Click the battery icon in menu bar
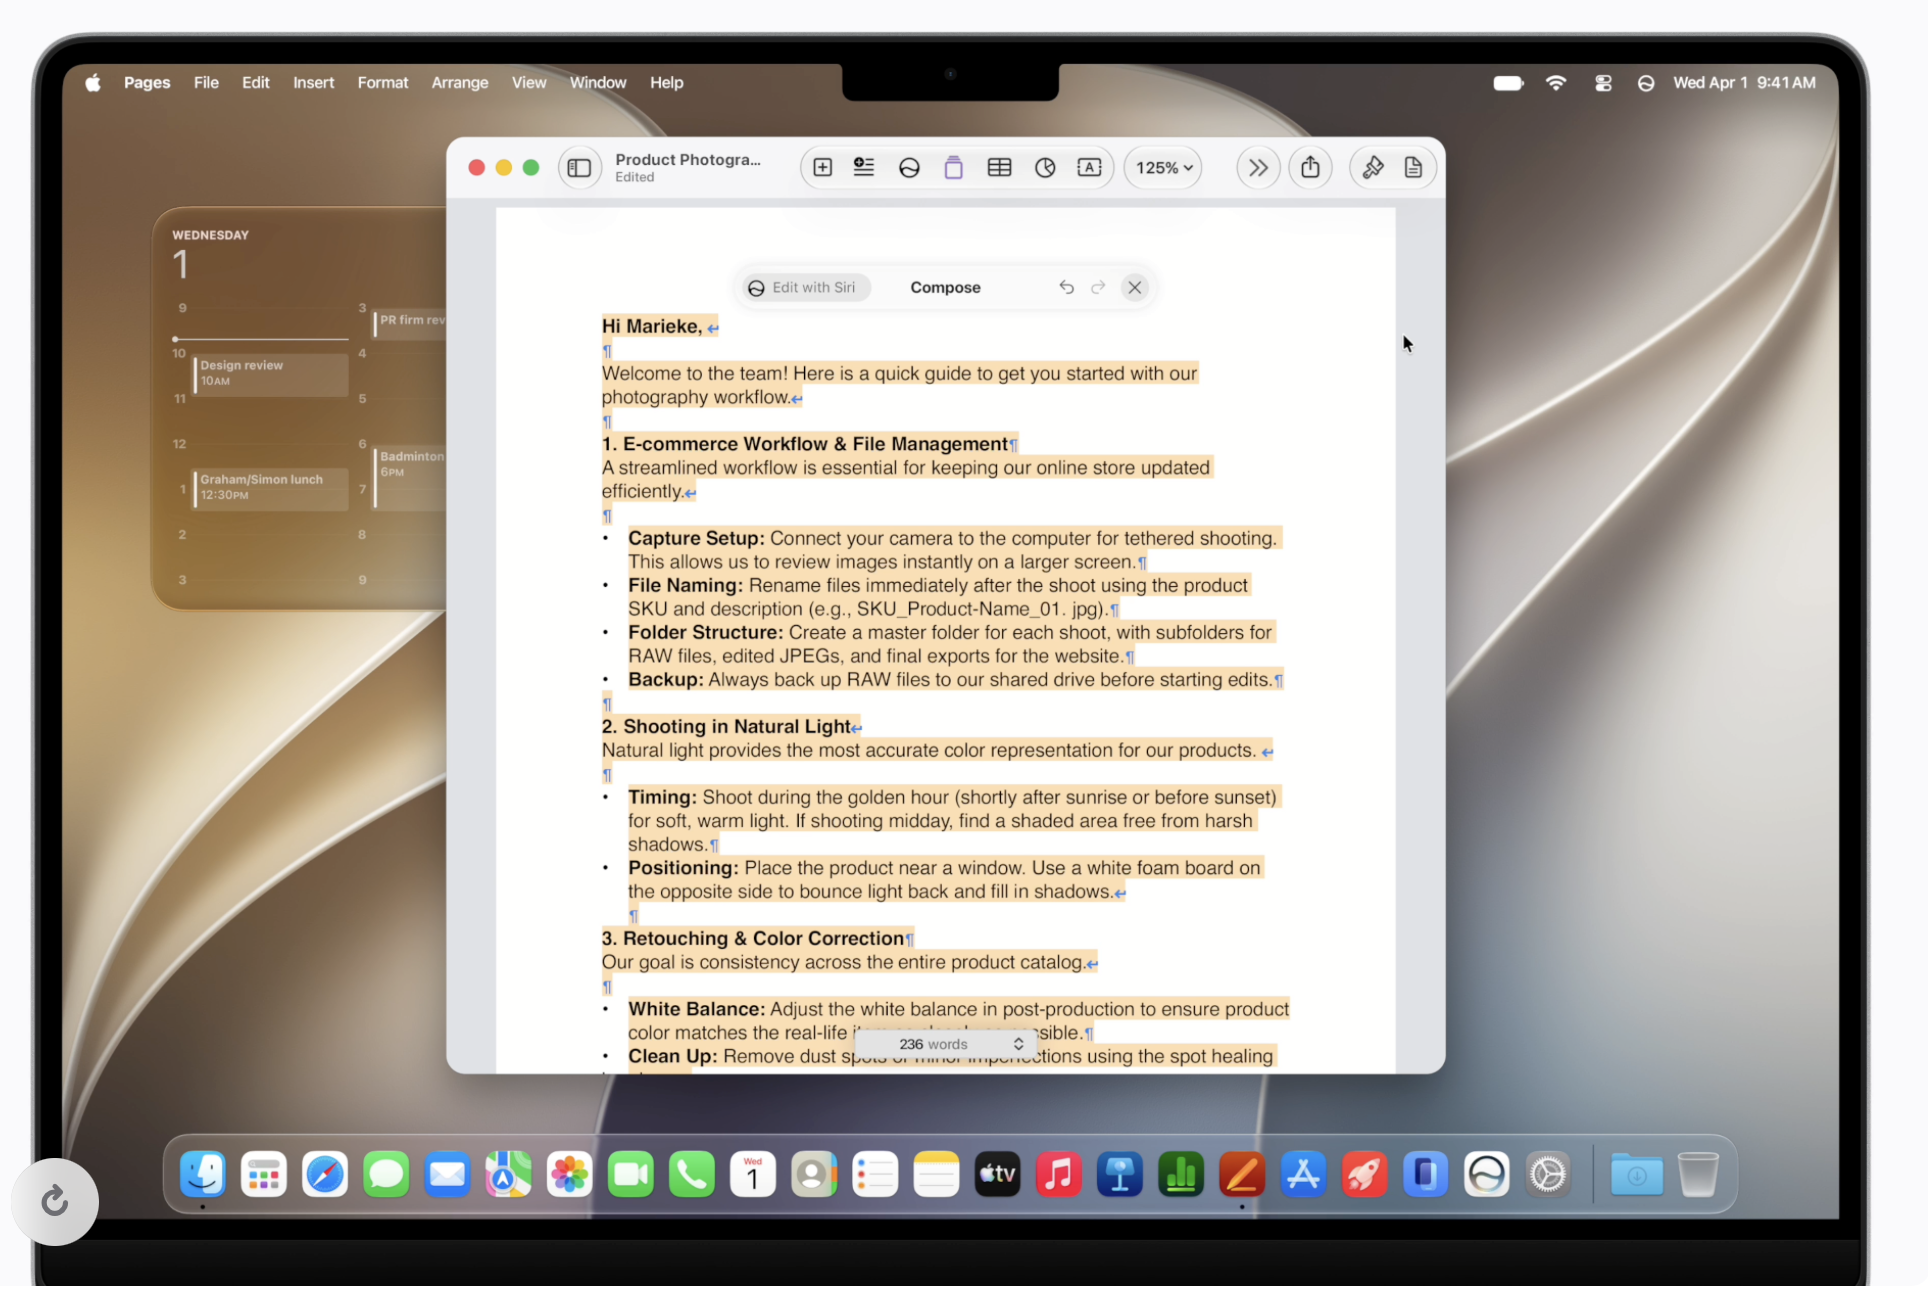The image size is (1928, 1304). pyautogui.click(x=1508, y=83)
